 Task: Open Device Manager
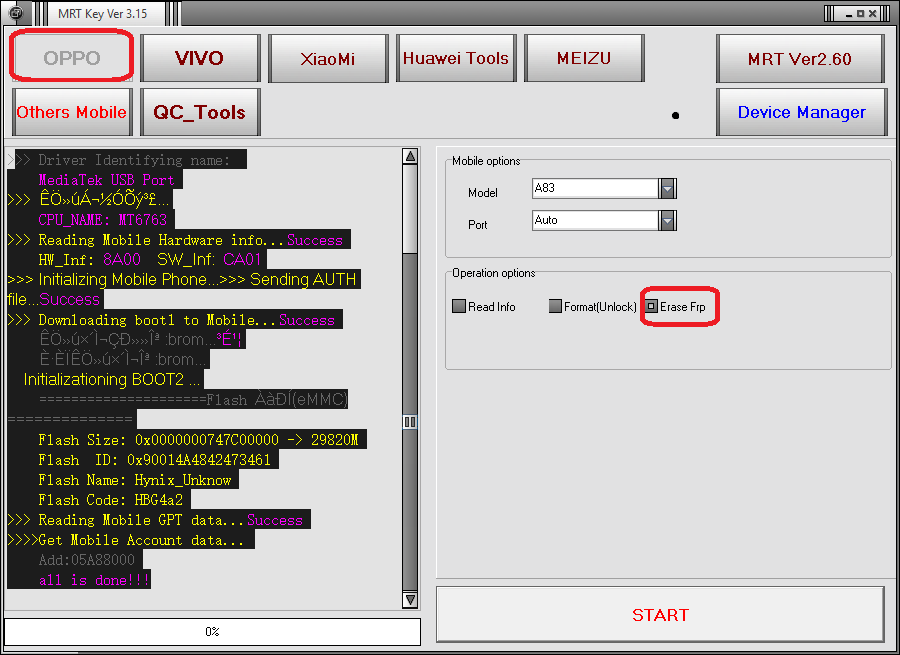pyautogui.click(x=801, y=112)
